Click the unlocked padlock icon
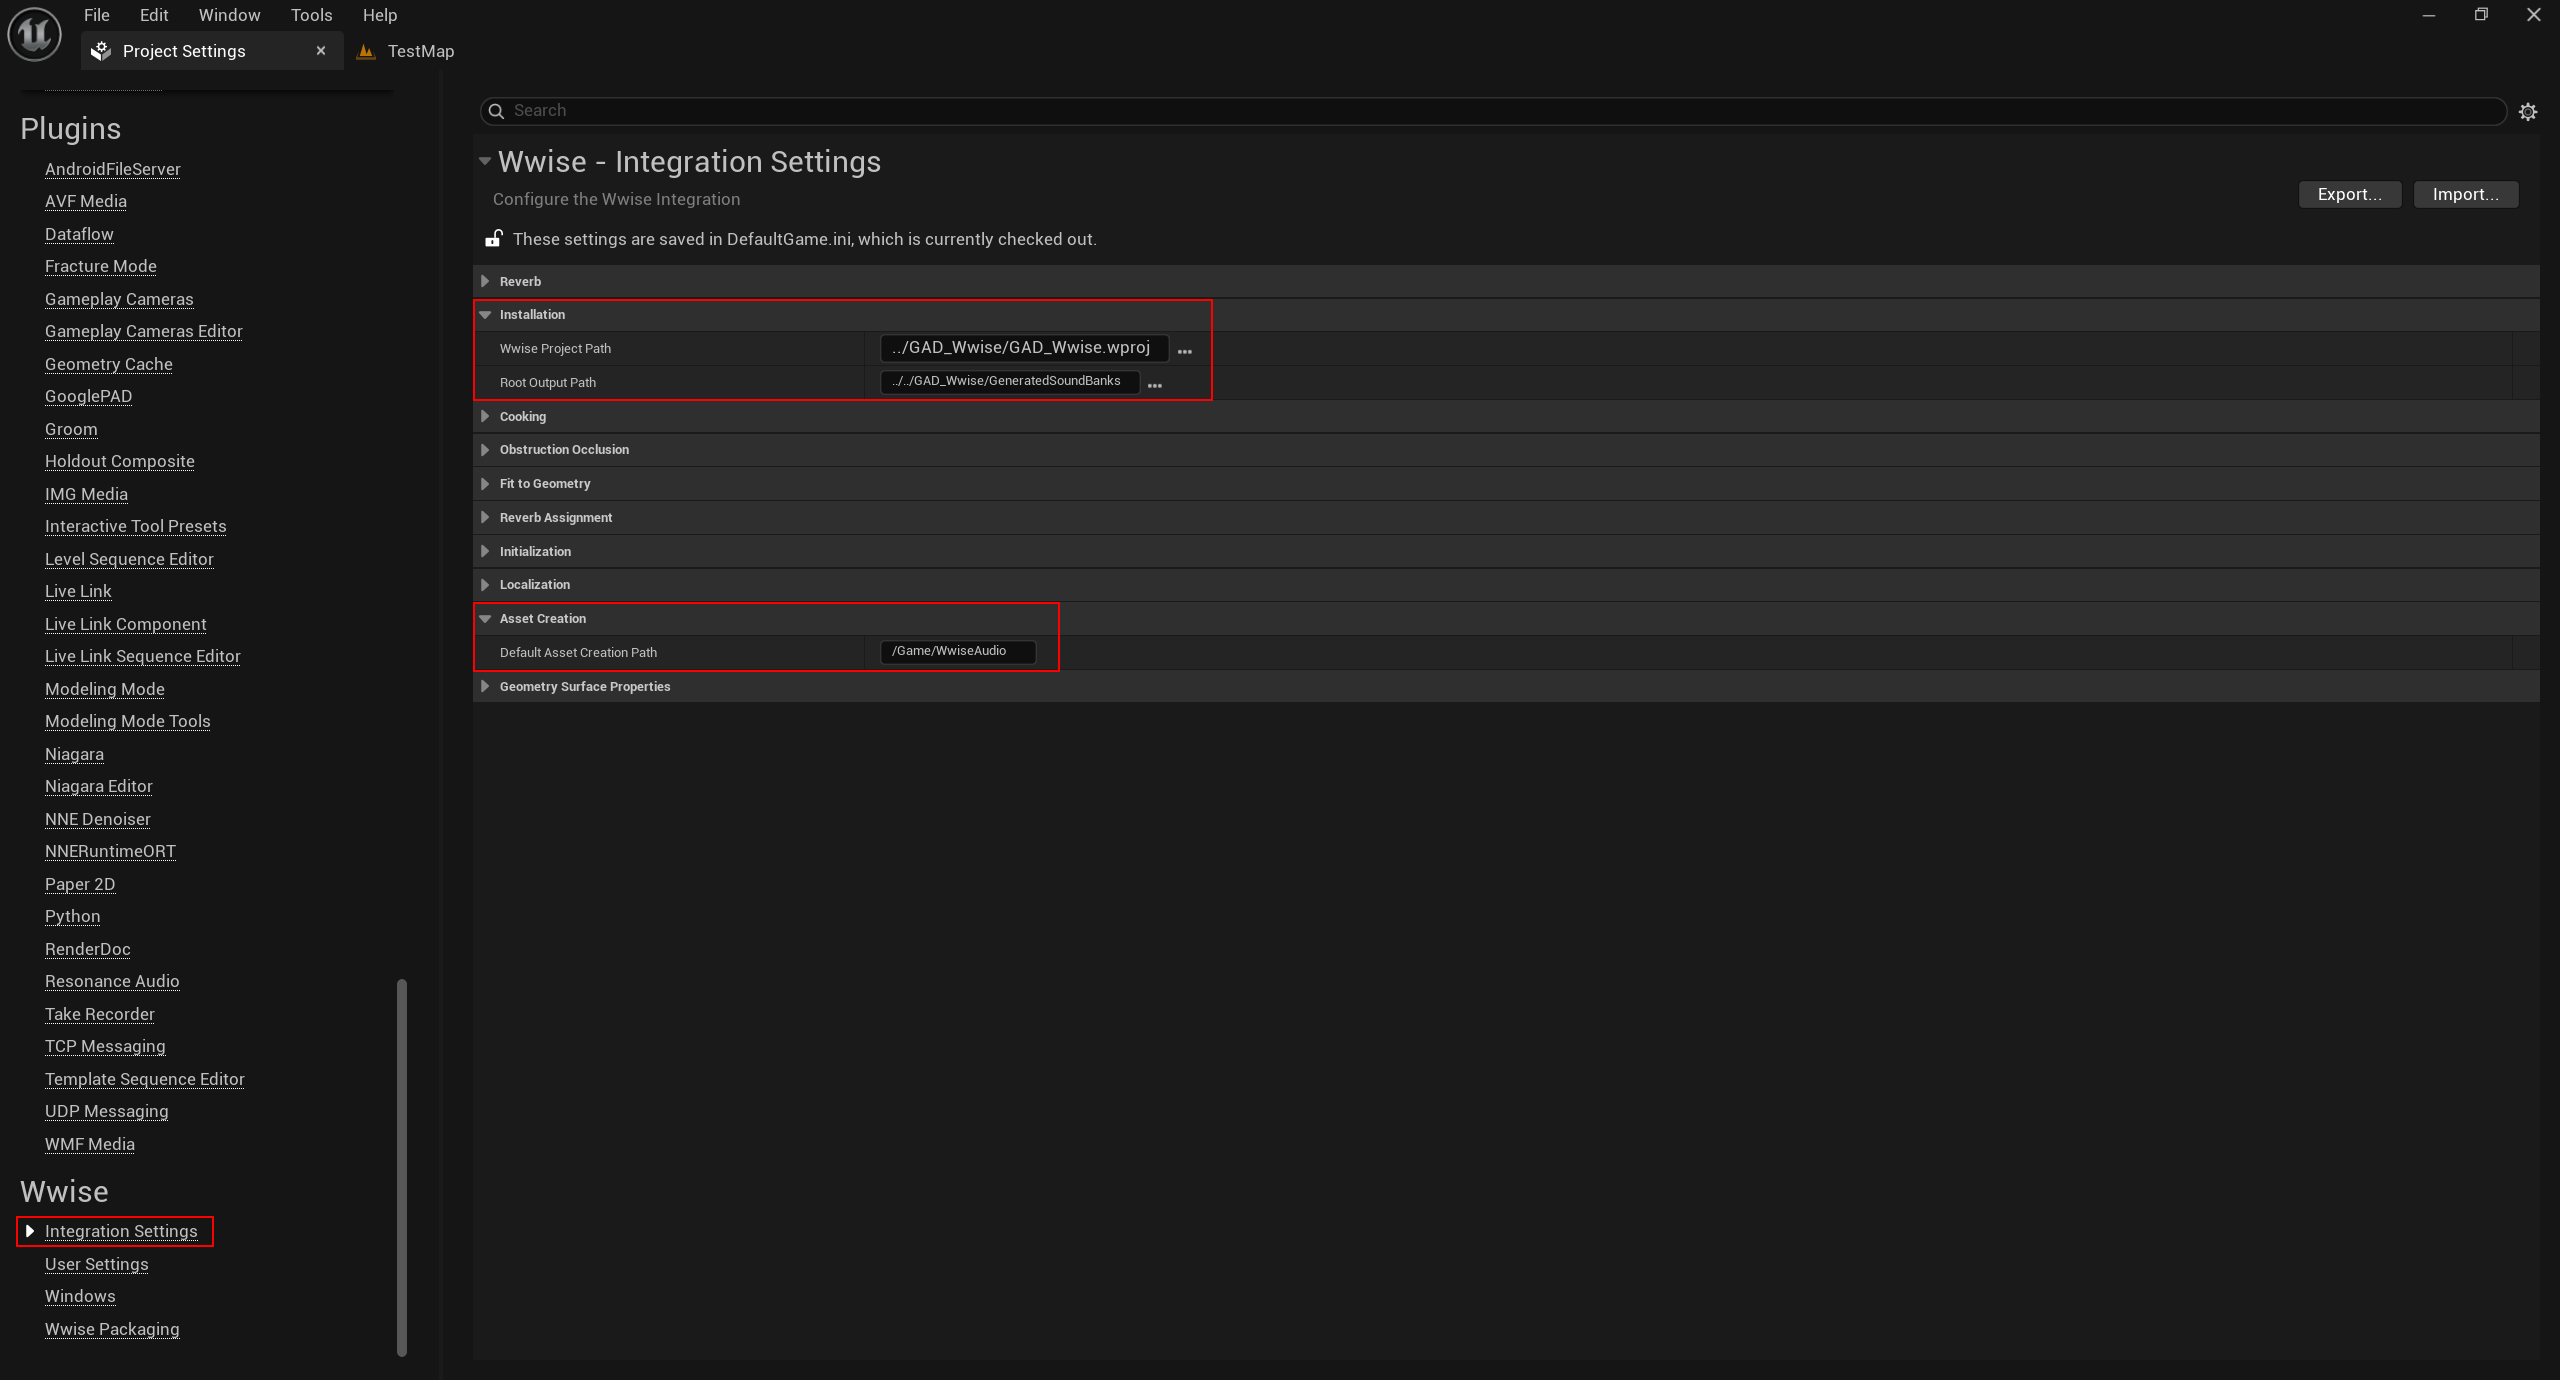Image resolution: width=2560 pixels, height=1380 pixels. click(493, 238)
